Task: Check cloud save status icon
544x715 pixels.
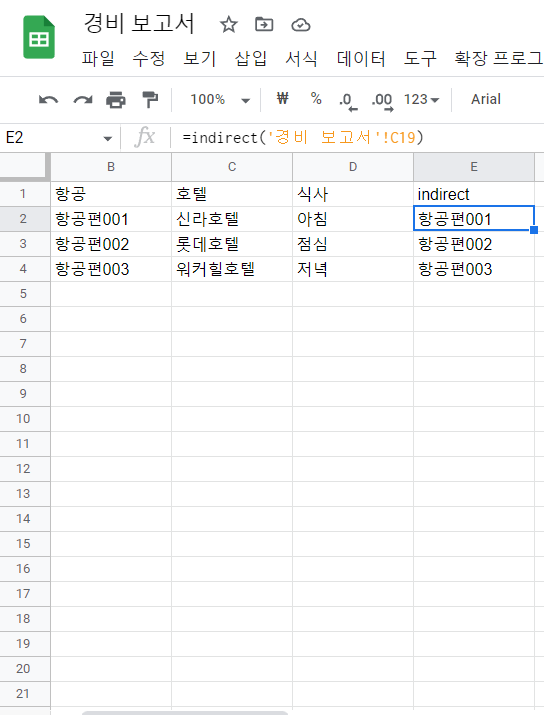Action: (300, 25)
